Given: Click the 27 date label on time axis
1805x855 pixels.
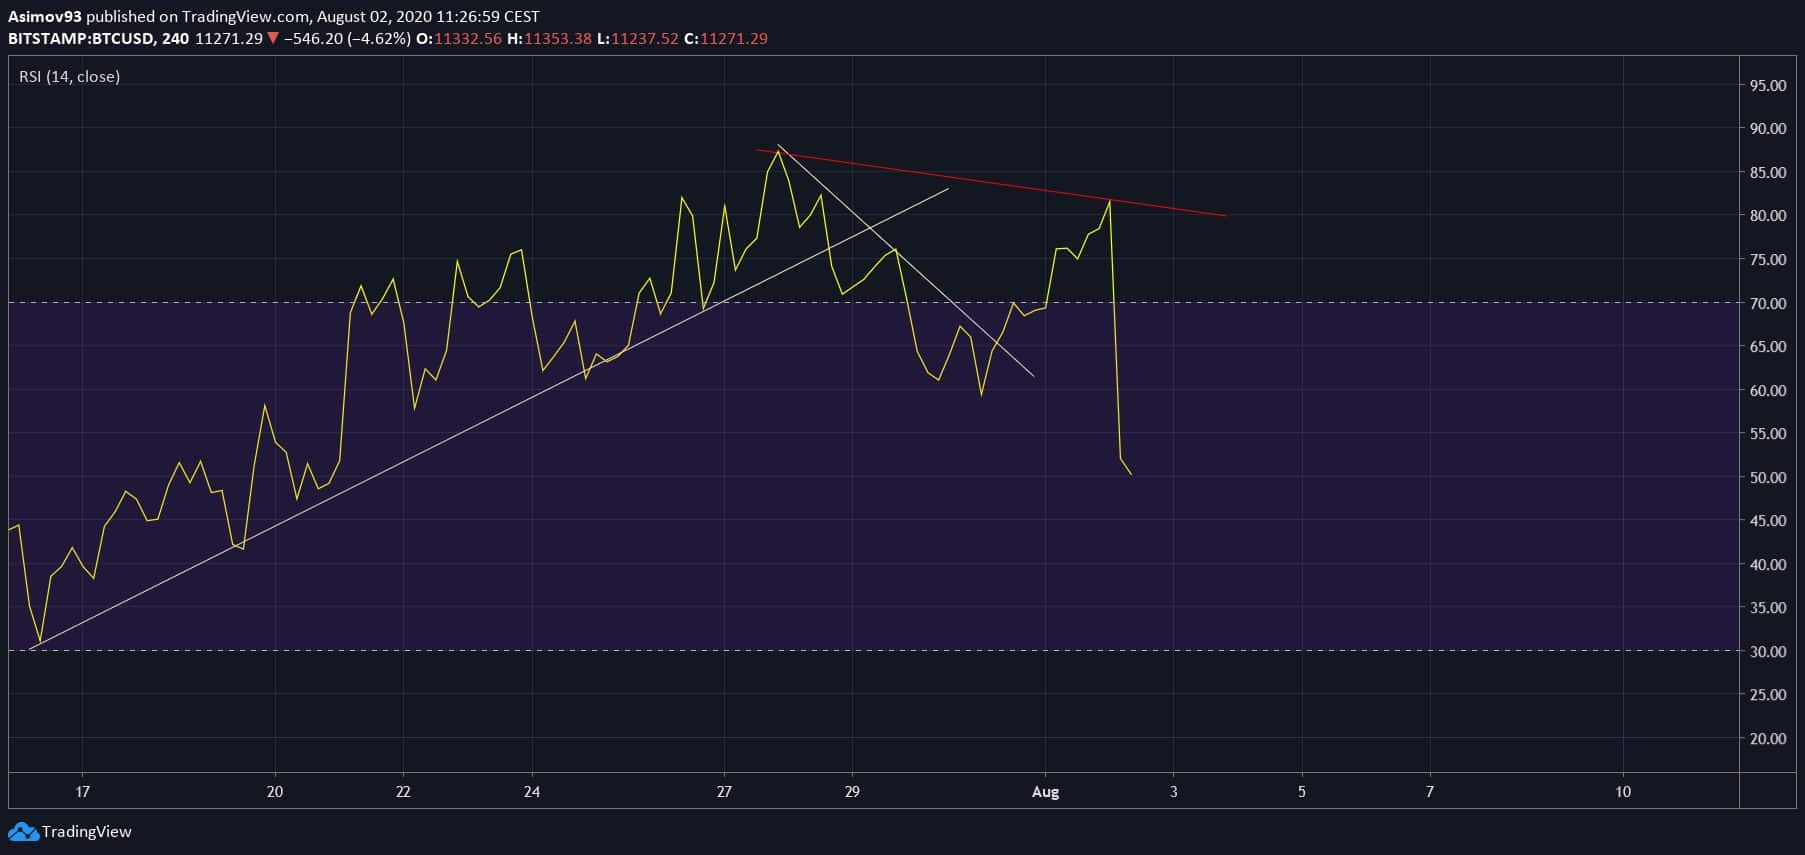Looking at the screenshot, I should tap(724, 792).
